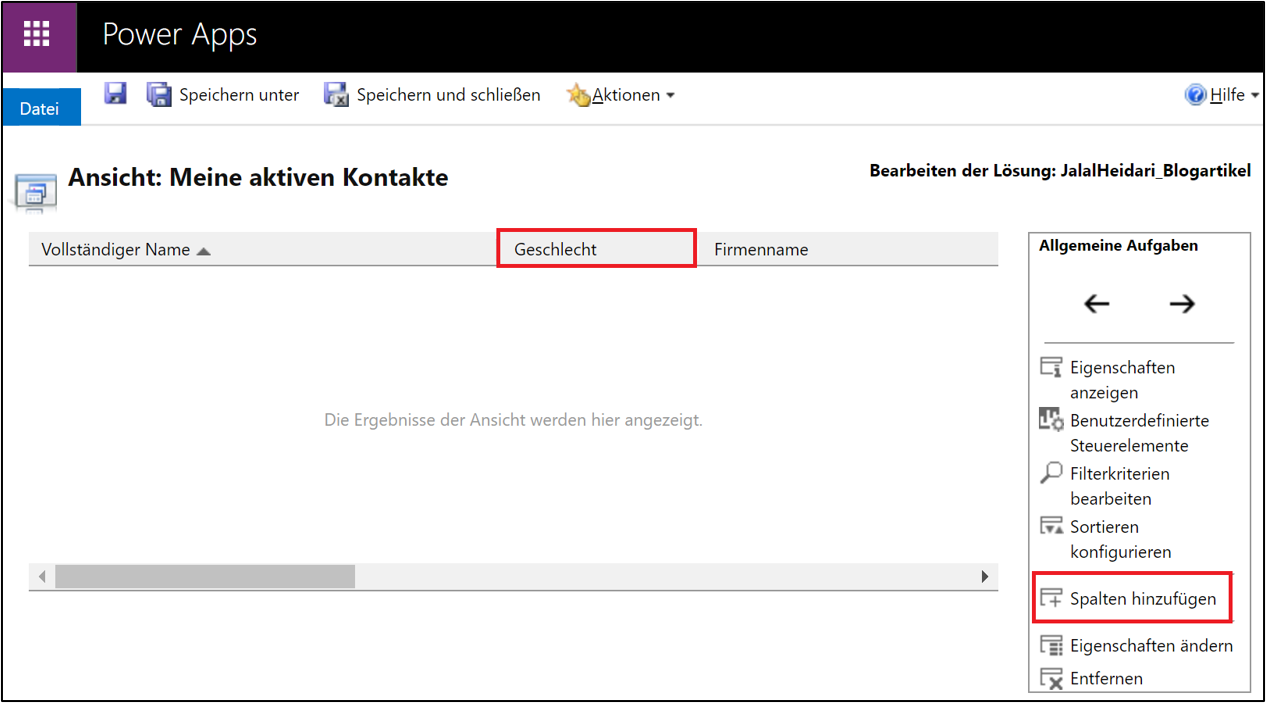Click the Eigenschaften anzeigen icon
The width and height of the screenshot is (1266, 703).
point(1051,367)
